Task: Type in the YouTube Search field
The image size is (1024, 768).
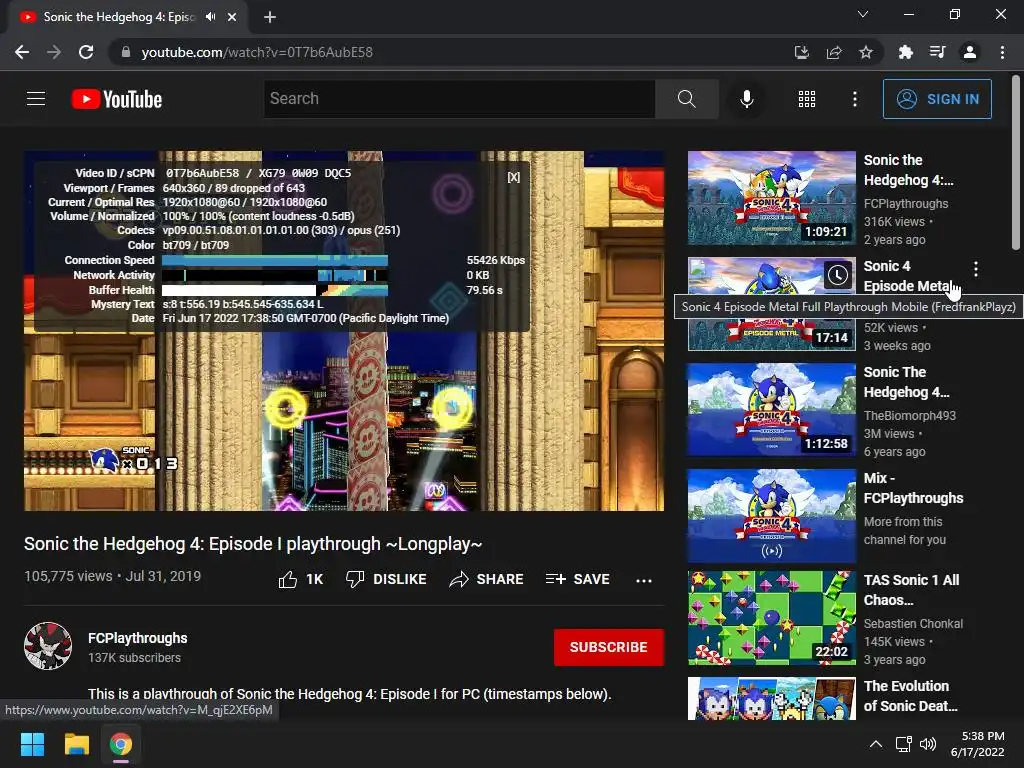Action: [459, 99]
